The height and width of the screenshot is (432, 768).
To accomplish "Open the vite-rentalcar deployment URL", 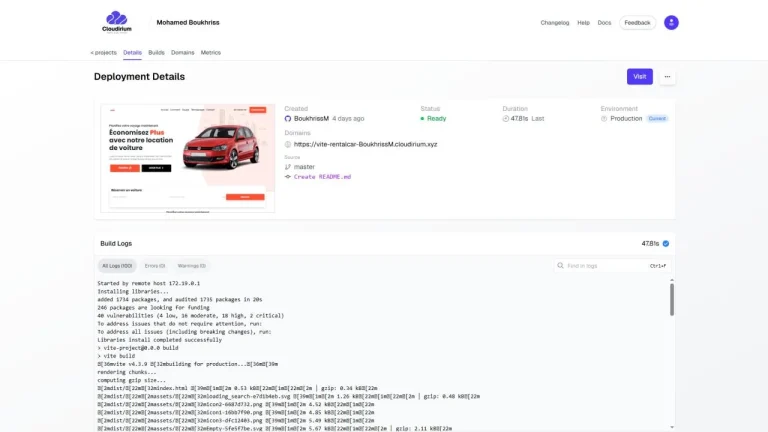I will pyautogui.click(x=365, y=144).
